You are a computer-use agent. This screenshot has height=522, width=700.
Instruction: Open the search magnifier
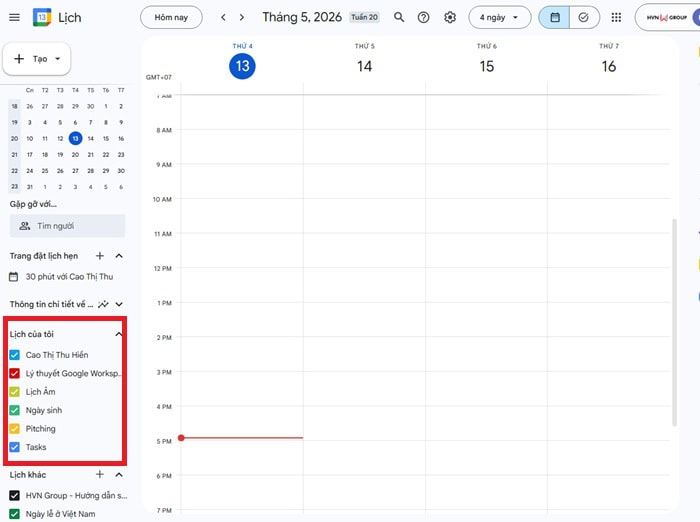pos(399,17)
